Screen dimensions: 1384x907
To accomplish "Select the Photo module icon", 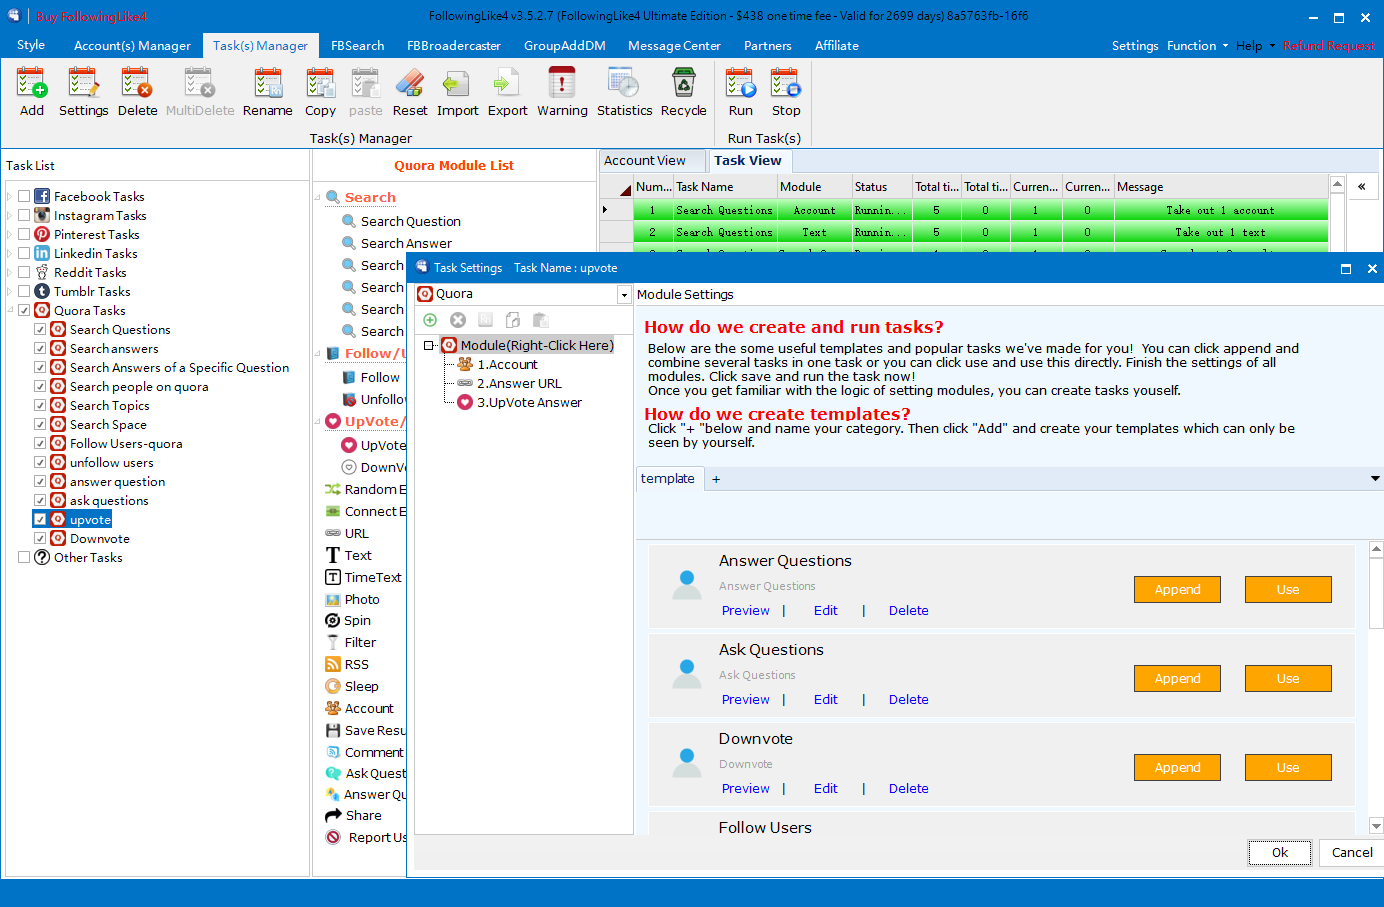I will point(333,600).
